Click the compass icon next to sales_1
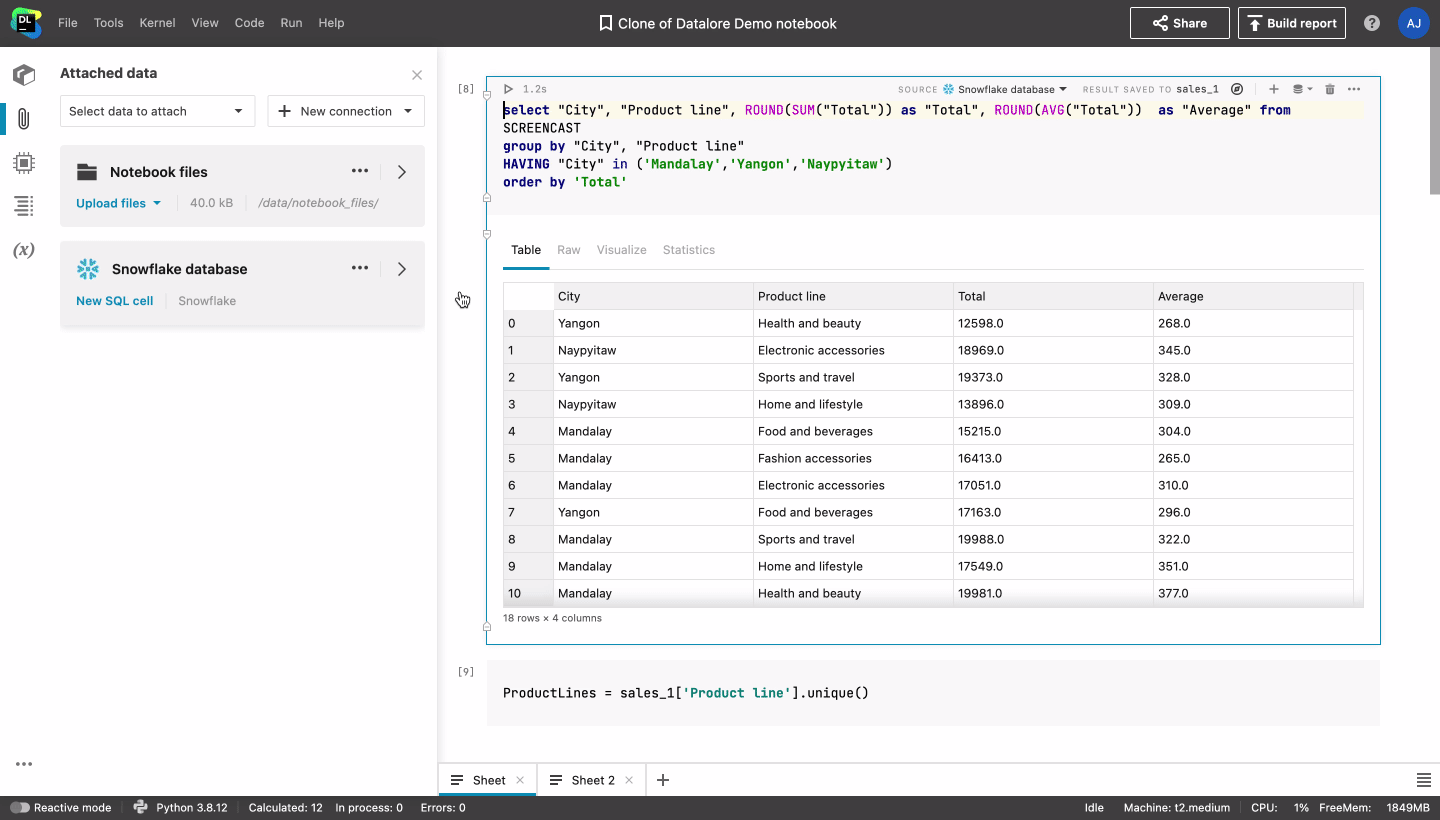Viewport: 1440px width, 820px height. point(1237,89)
